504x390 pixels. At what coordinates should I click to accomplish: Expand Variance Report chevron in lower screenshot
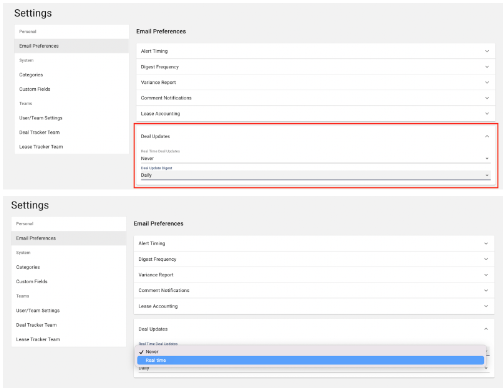pos(486,275)
